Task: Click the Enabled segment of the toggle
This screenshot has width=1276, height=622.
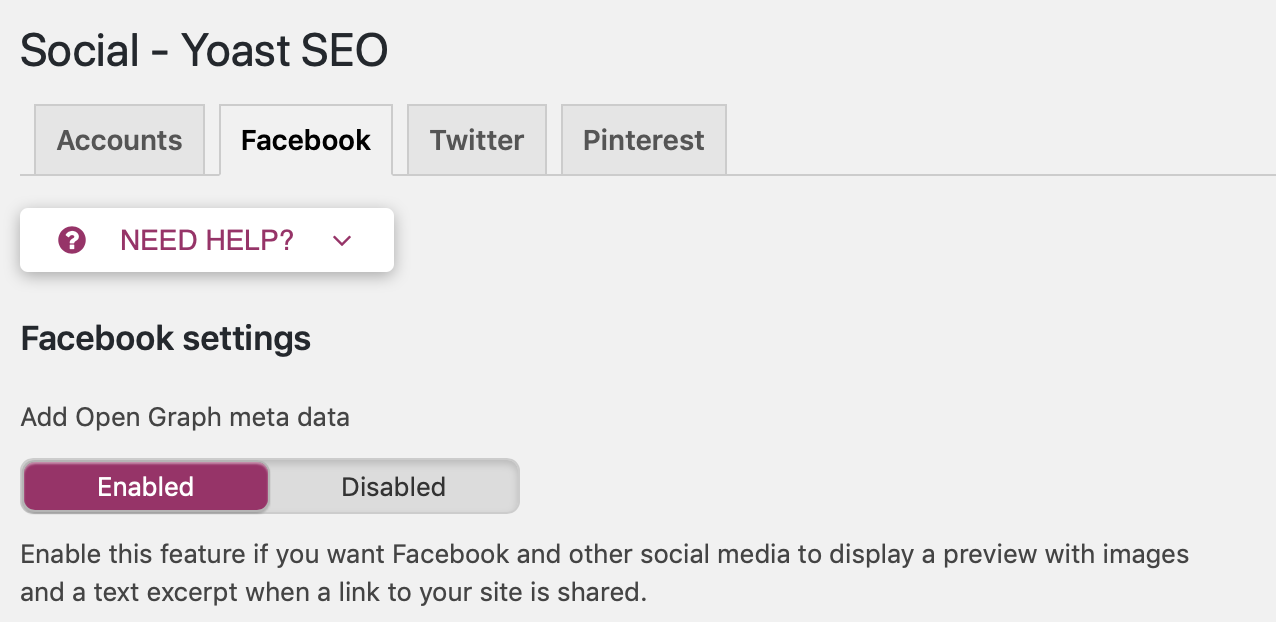Action: click(145, 487)
